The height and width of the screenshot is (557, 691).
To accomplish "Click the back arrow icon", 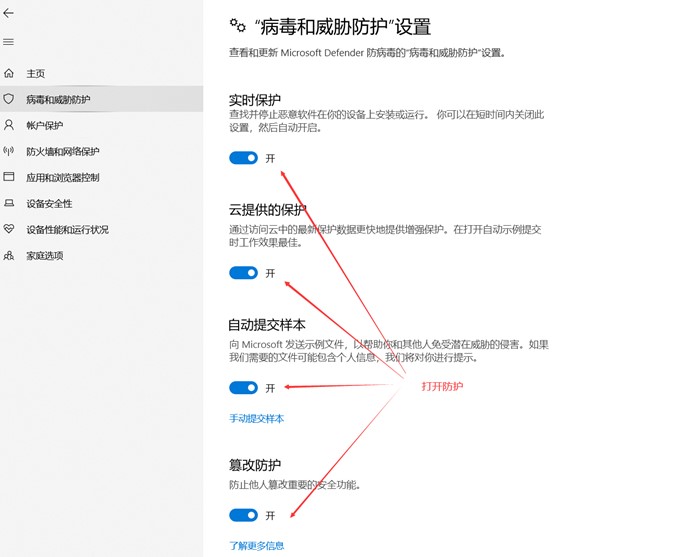I will point(9,14).
